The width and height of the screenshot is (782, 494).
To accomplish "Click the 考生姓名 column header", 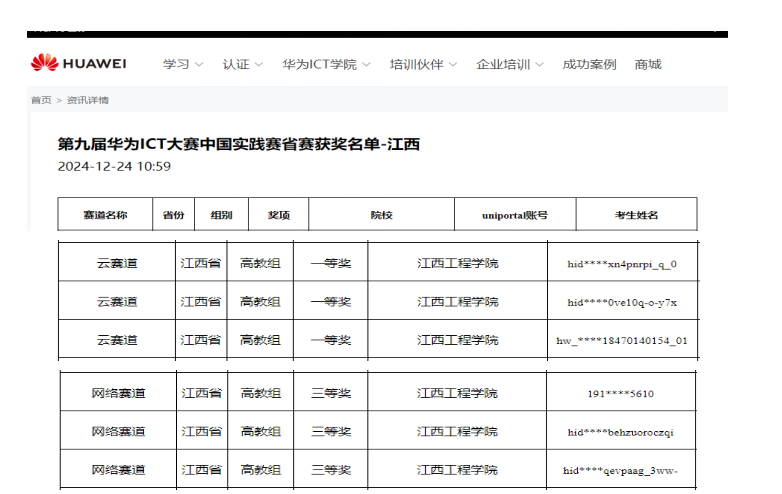I will pos(636,215).
